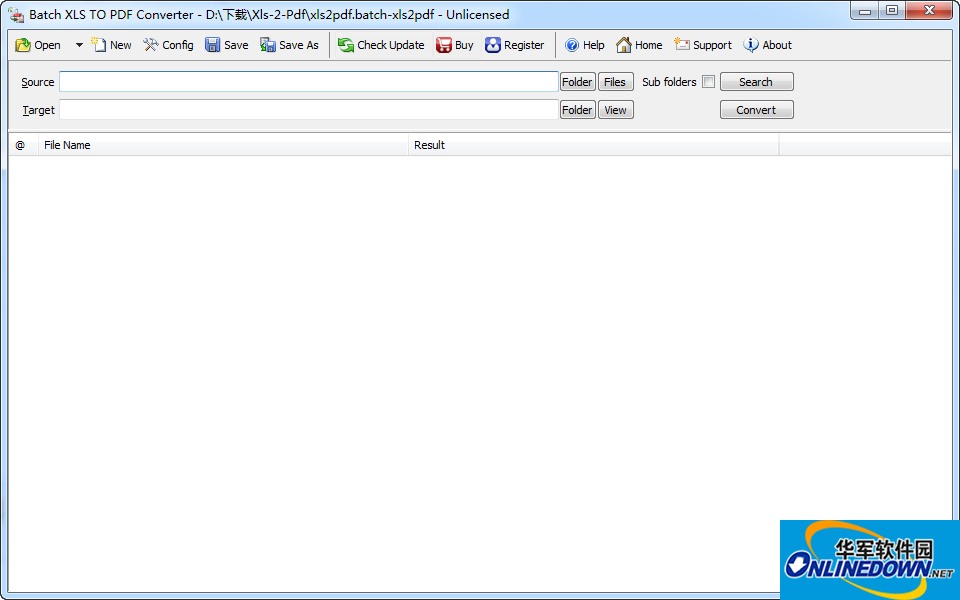Screen dimensions: 960x600
Task: Open a project with the Open toolbar icon
Action: tap(37, 45)
